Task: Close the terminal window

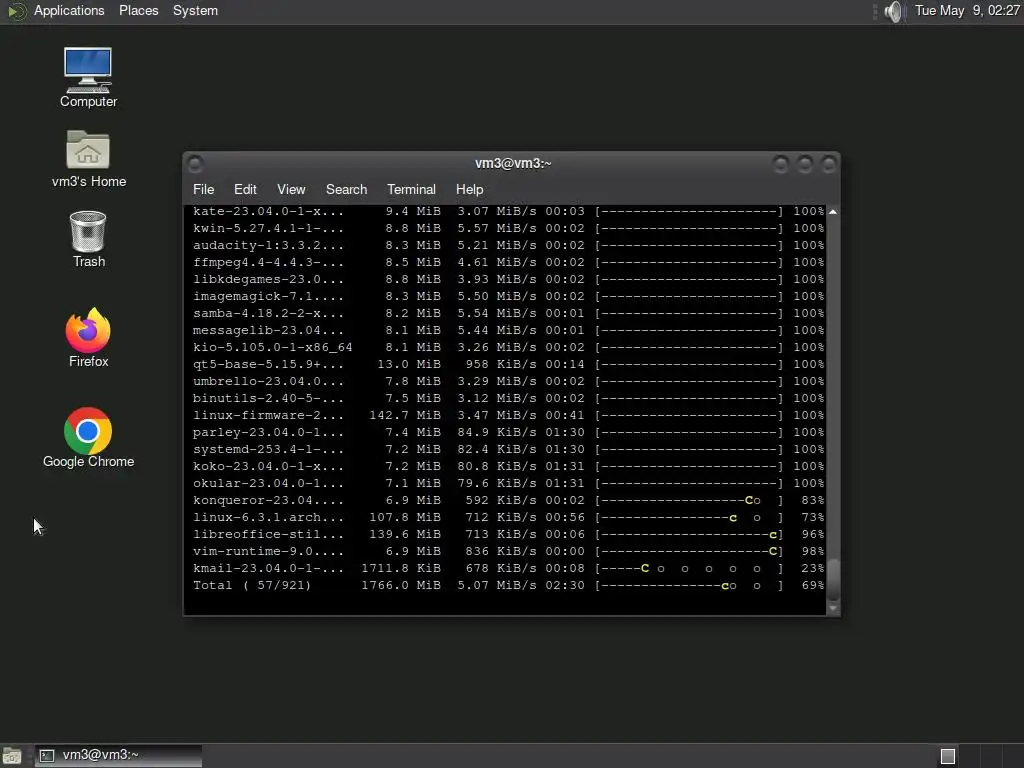Action: coord(829,164)
